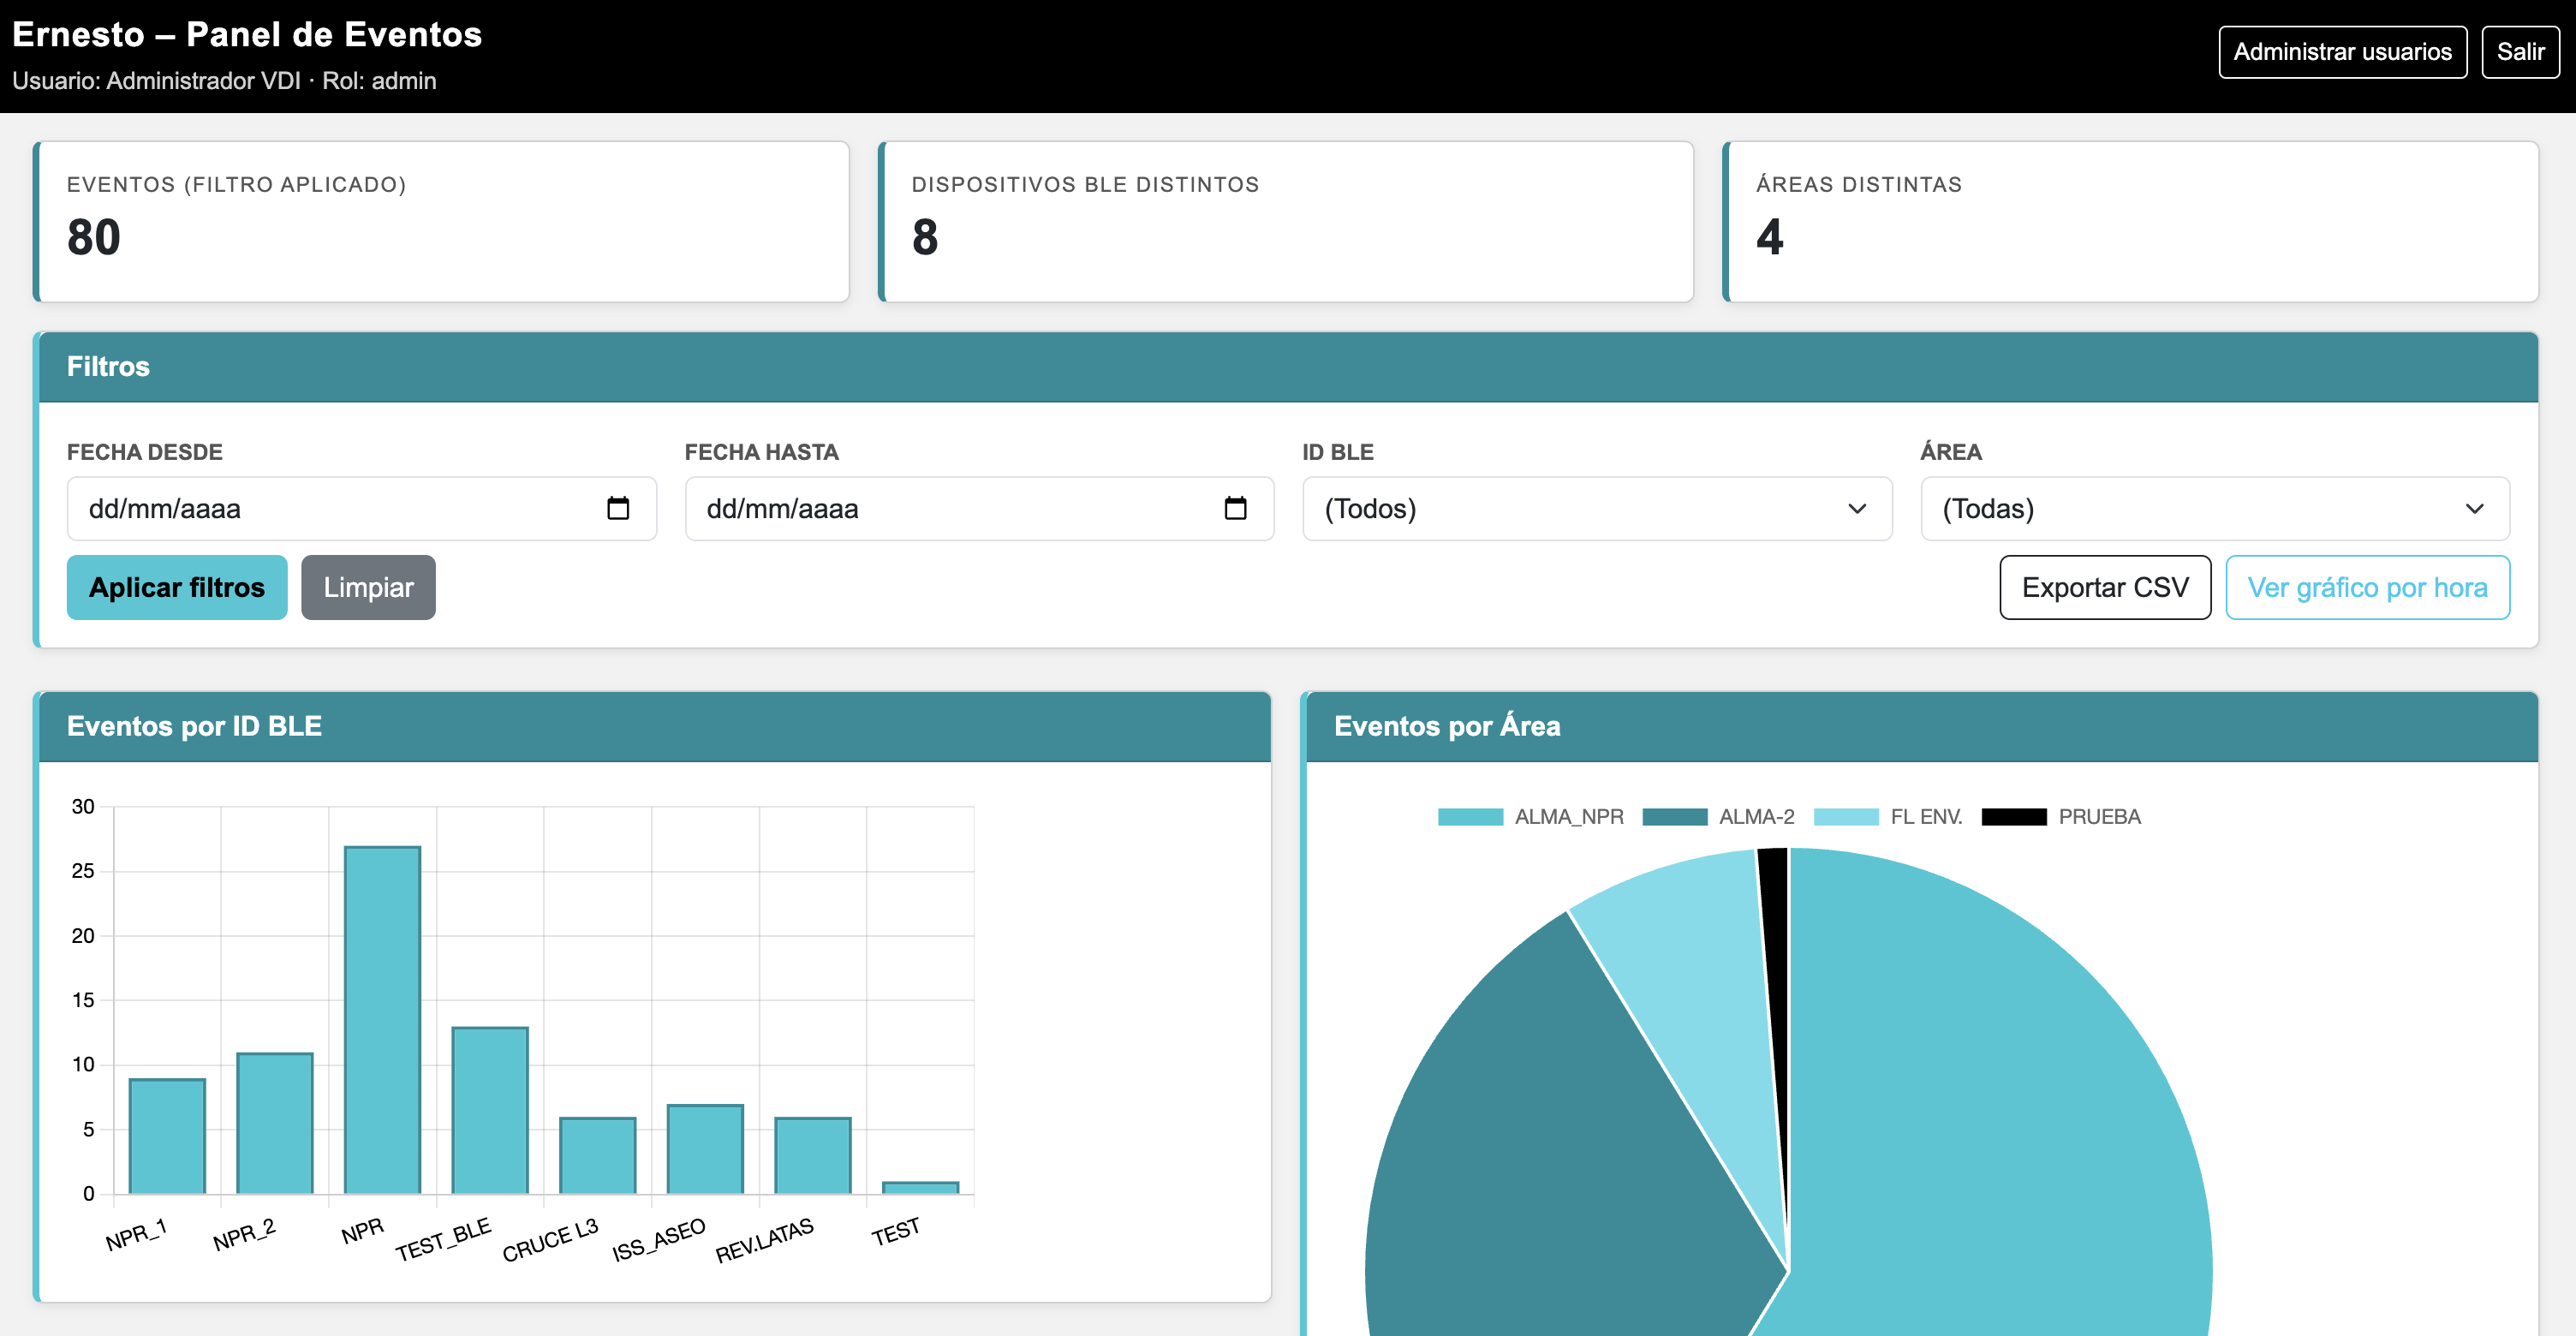Open Ver gráfico por hora
The image size is (2576, 1336).
tap(2367, 587)
